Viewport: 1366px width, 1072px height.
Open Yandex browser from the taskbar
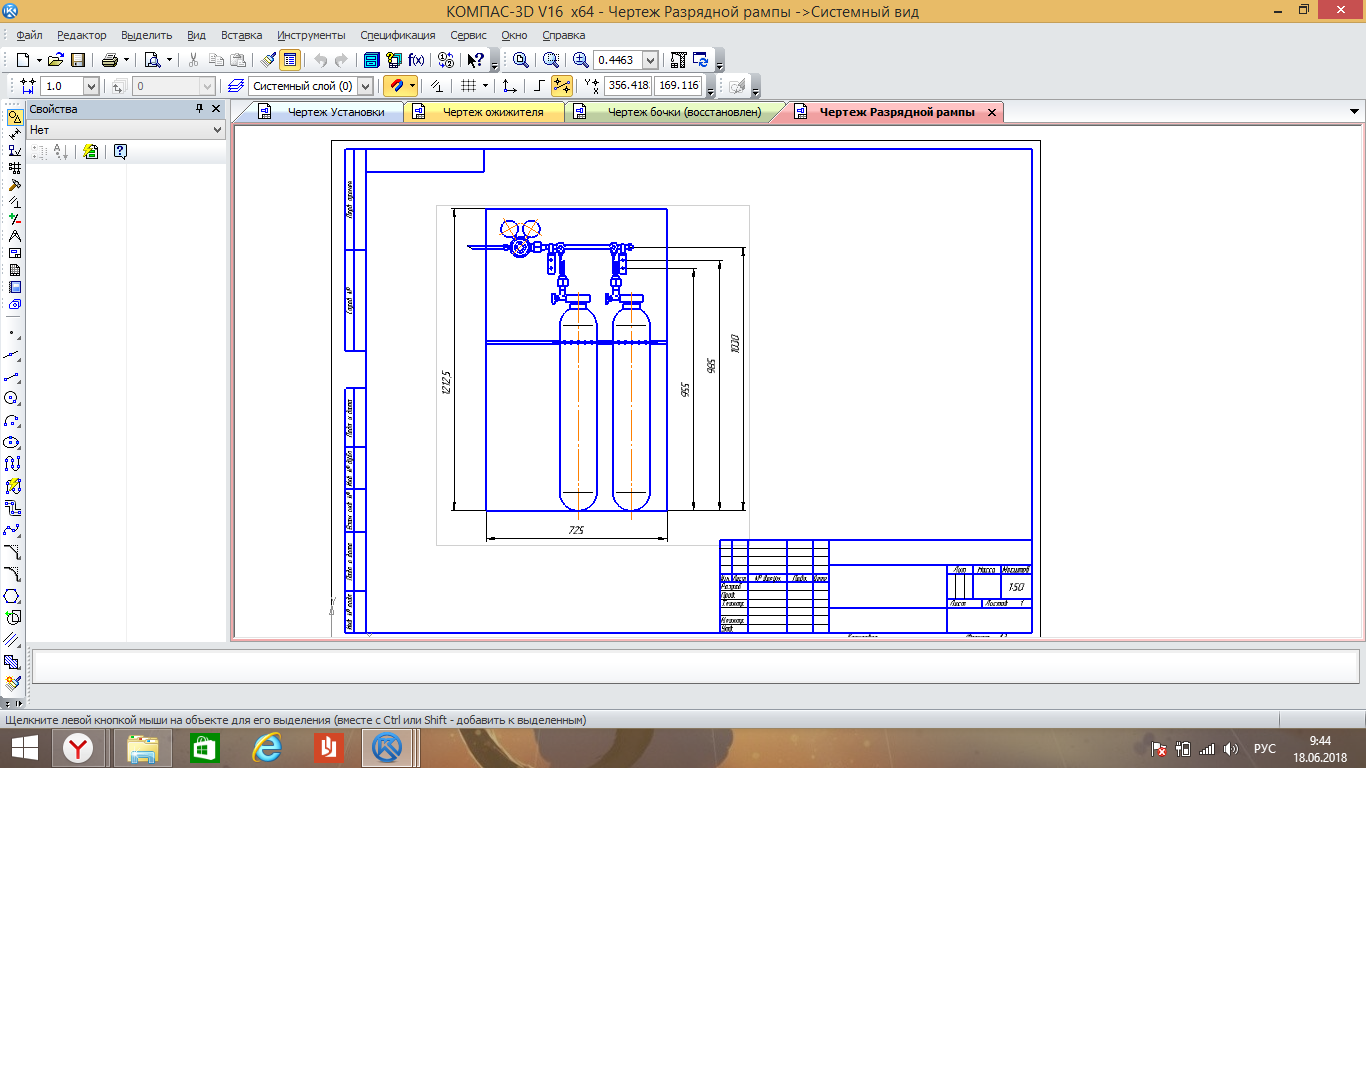click(78, 748)
